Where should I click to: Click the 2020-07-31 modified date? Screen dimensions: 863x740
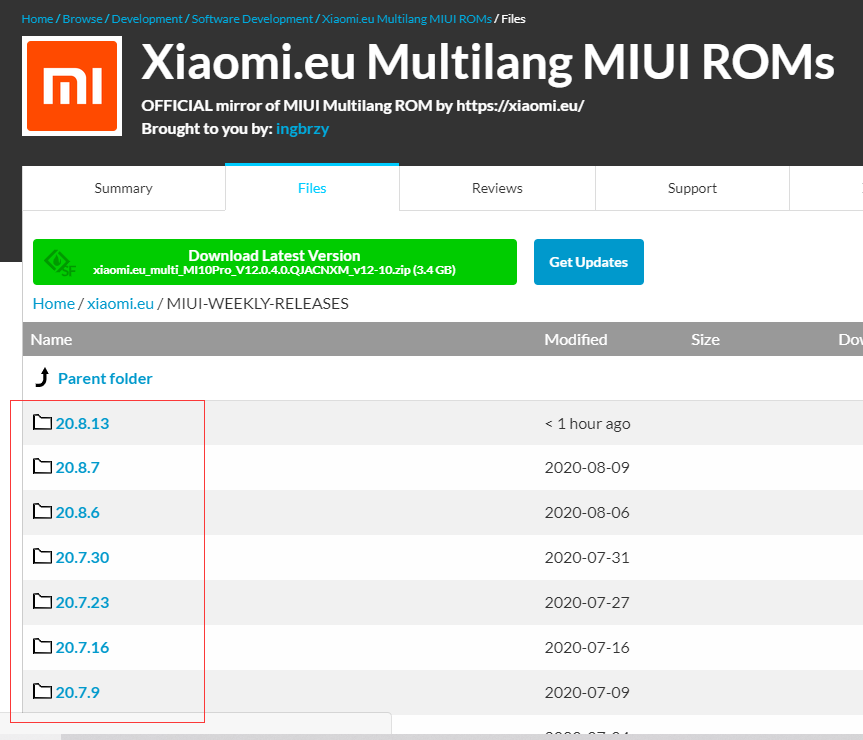pyautogui.click(x=587, y=557)
